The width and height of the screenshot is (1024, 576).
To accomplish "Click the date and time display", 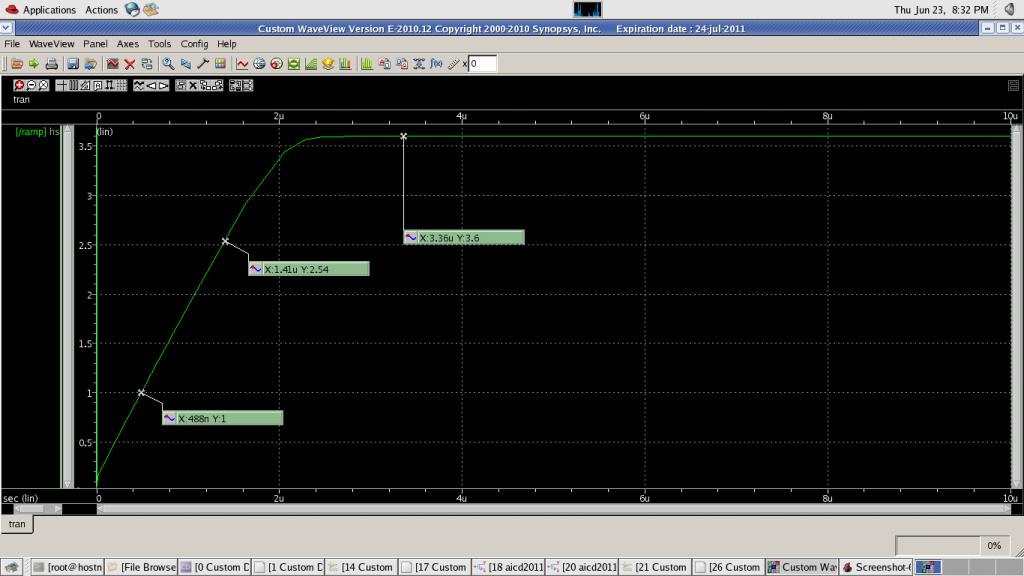I will (941, 10).
